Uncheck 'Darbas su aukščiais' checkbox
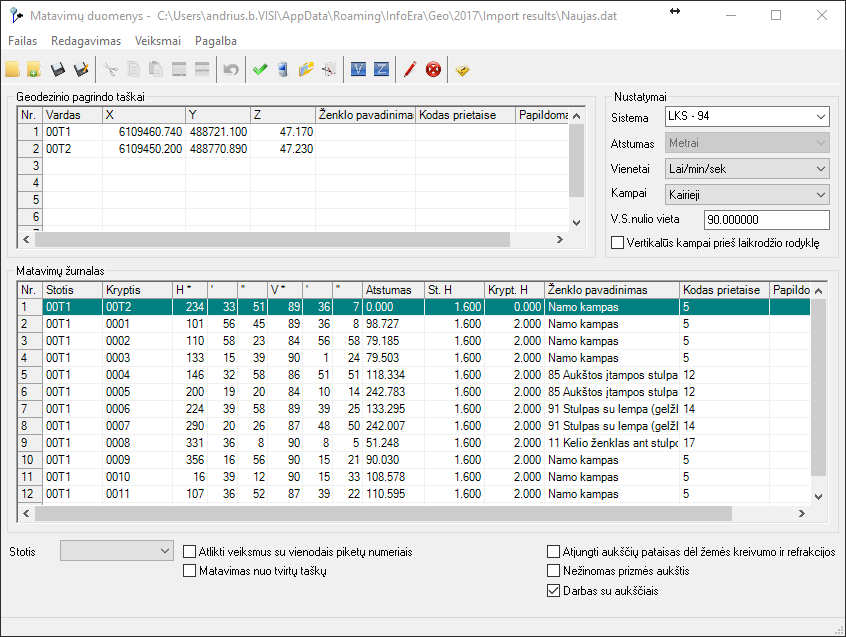The height and width of the screenshot is (637, 846). pos(554,591)
